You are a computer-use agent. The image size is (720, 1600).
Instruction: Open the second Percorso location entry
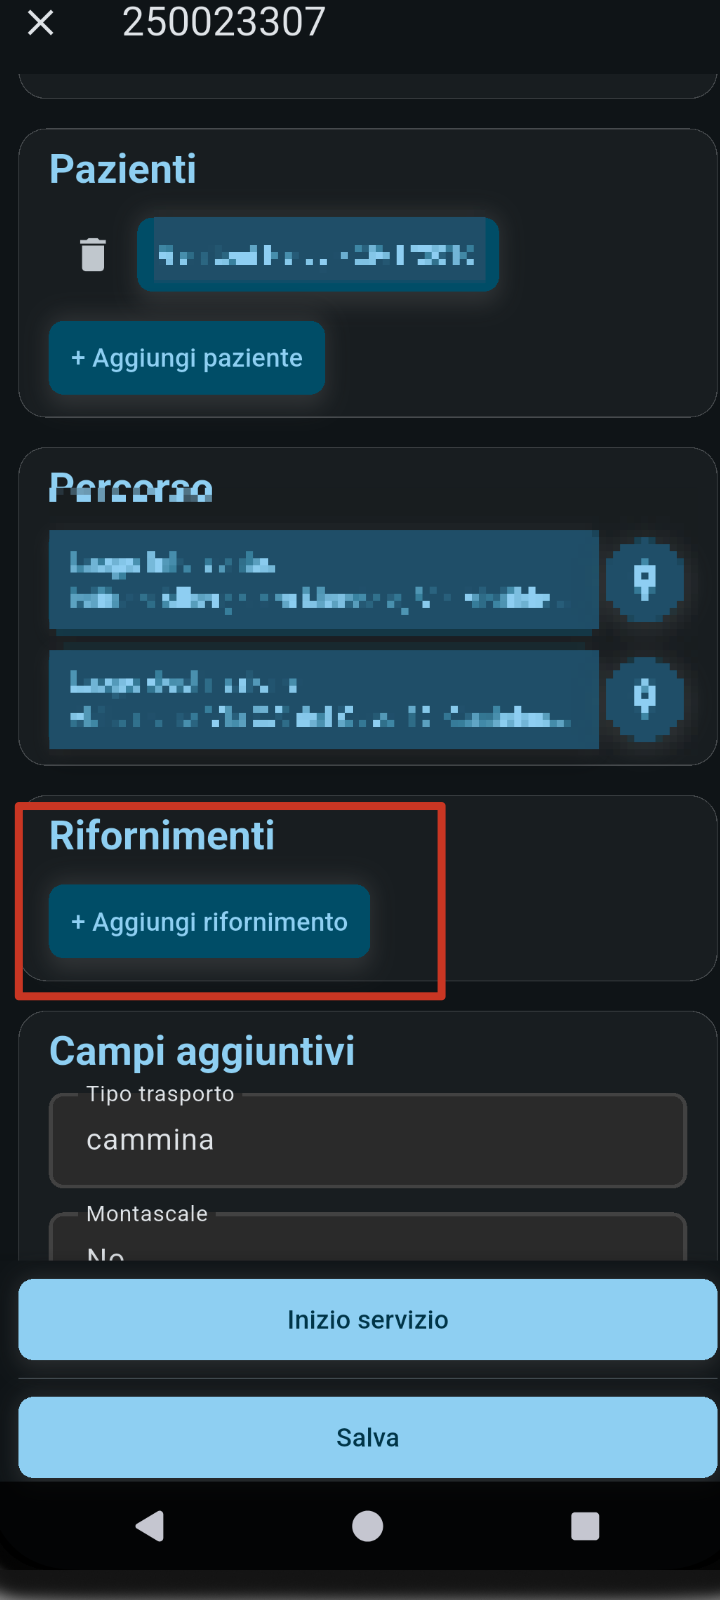point(324,699)
